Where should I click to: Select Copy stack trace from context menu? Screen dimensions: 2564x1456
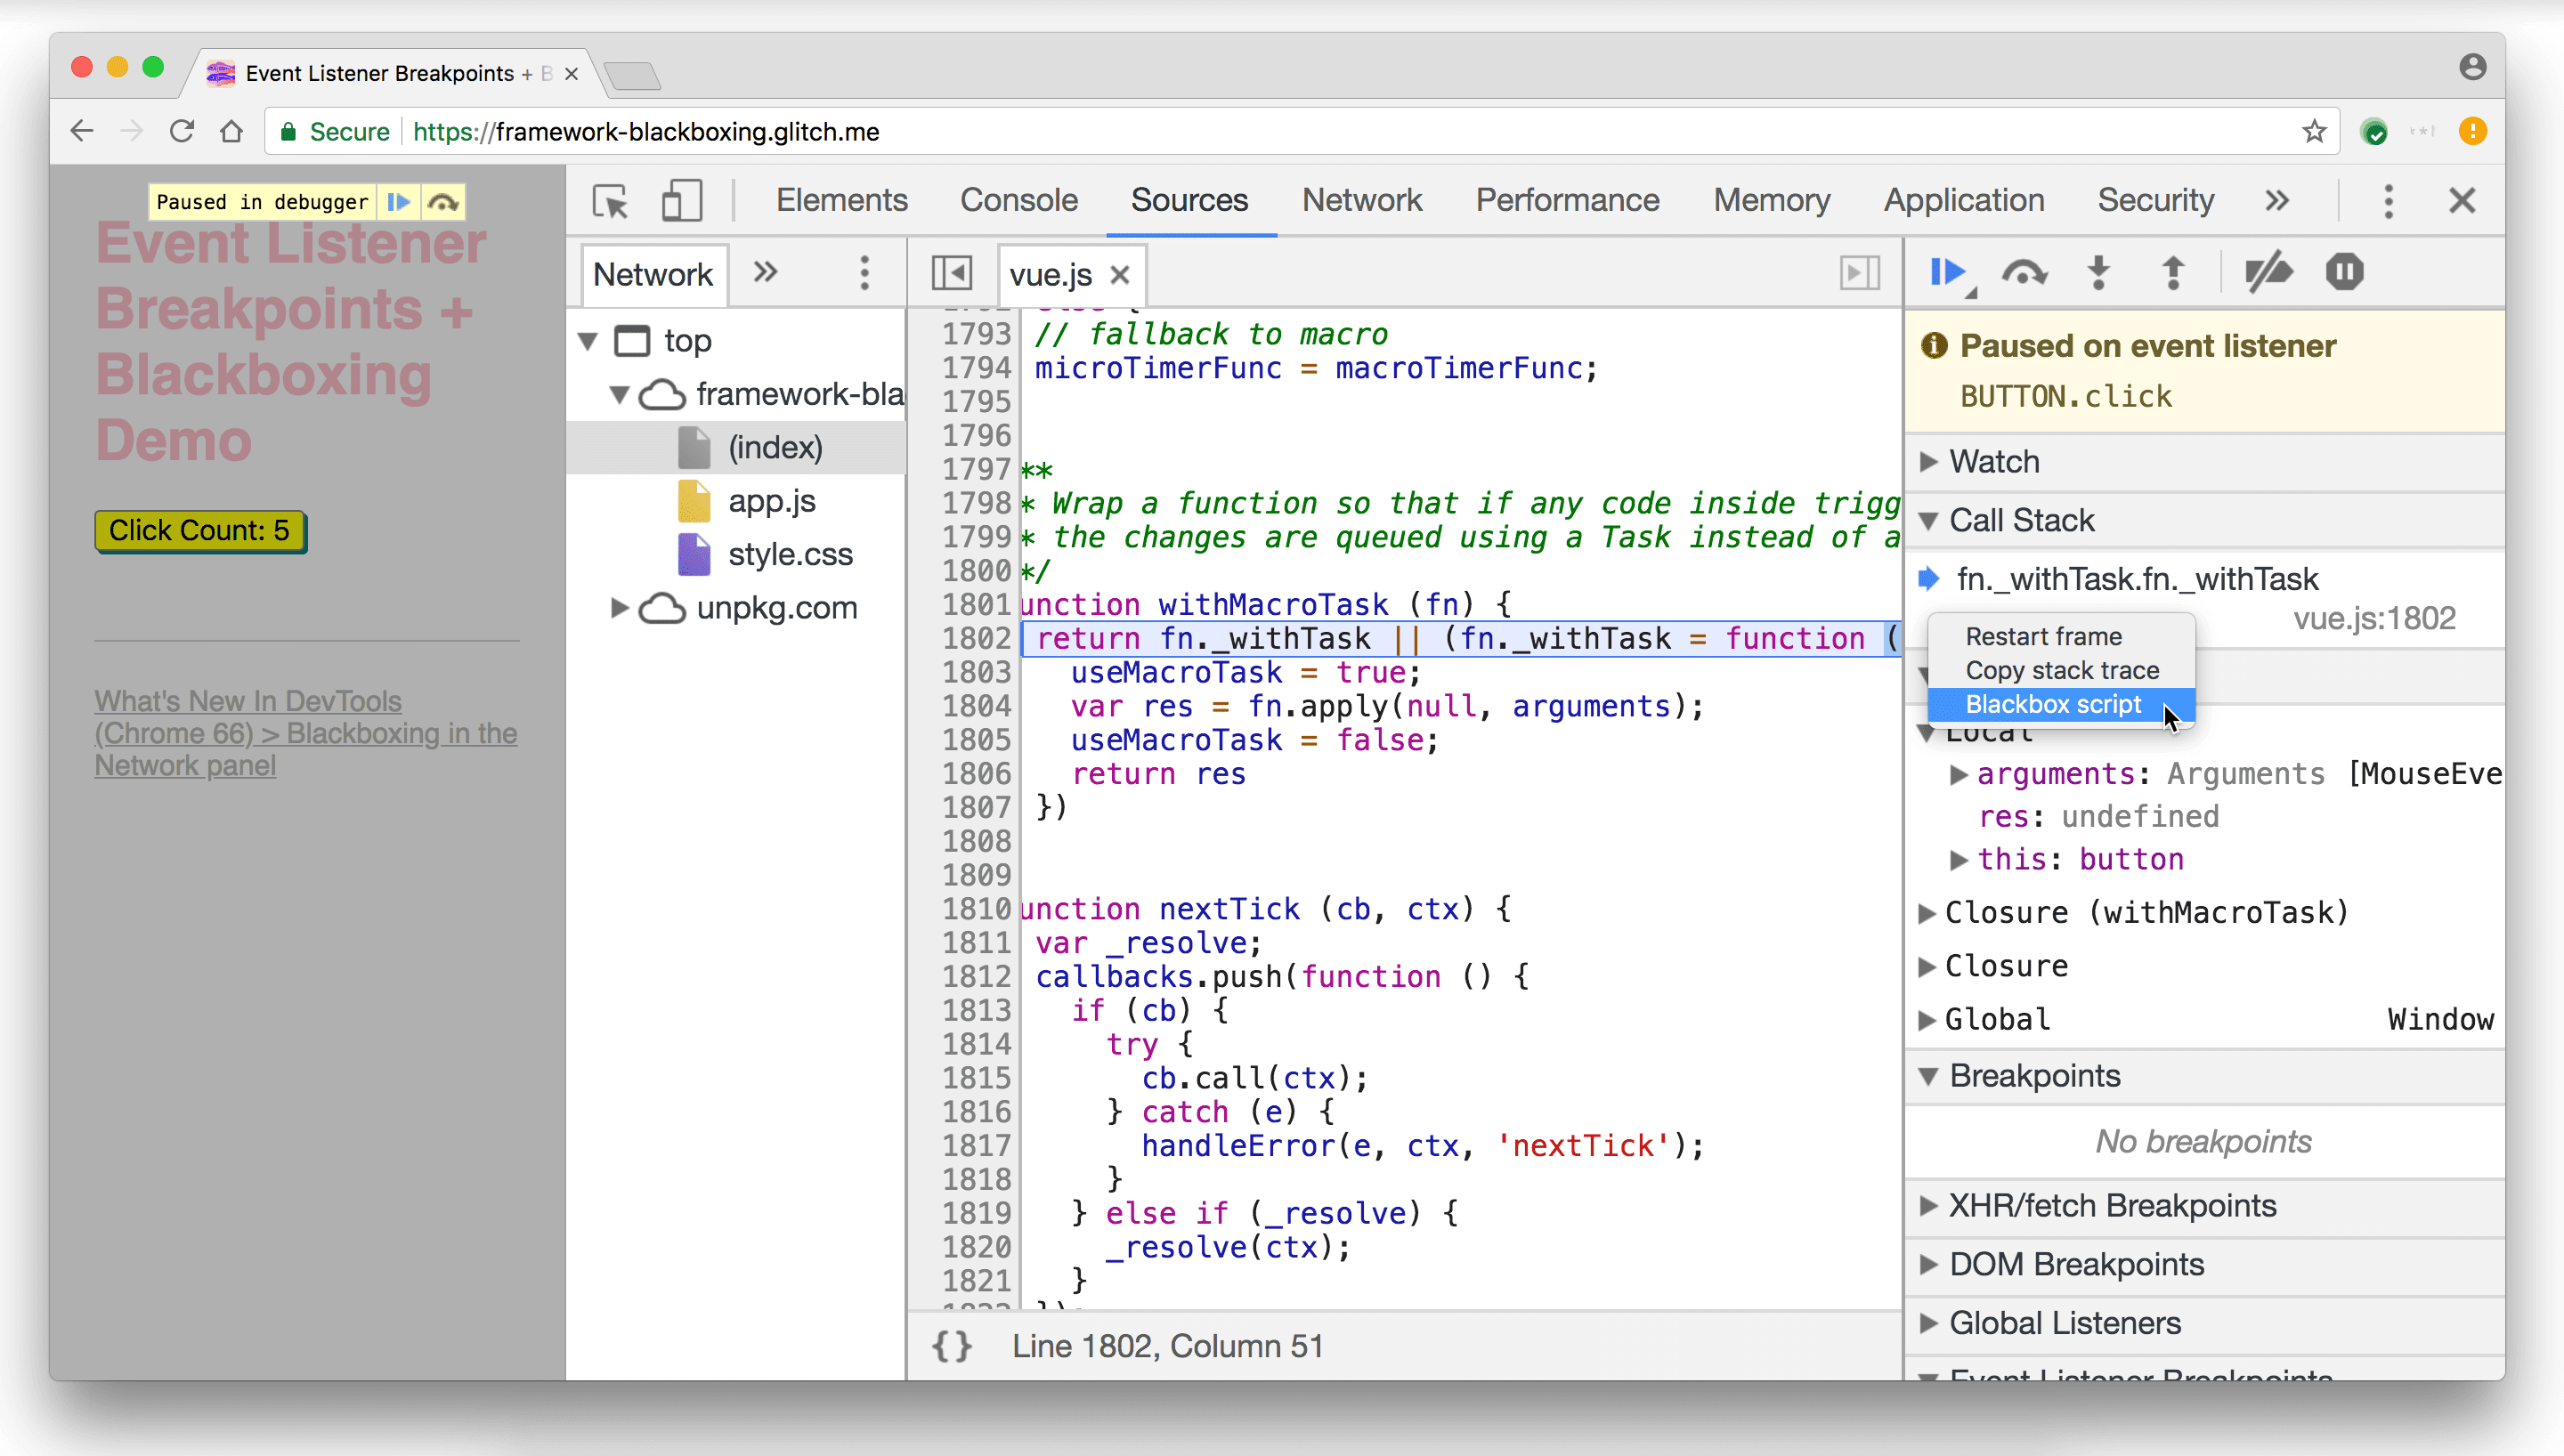[2062, 669]
